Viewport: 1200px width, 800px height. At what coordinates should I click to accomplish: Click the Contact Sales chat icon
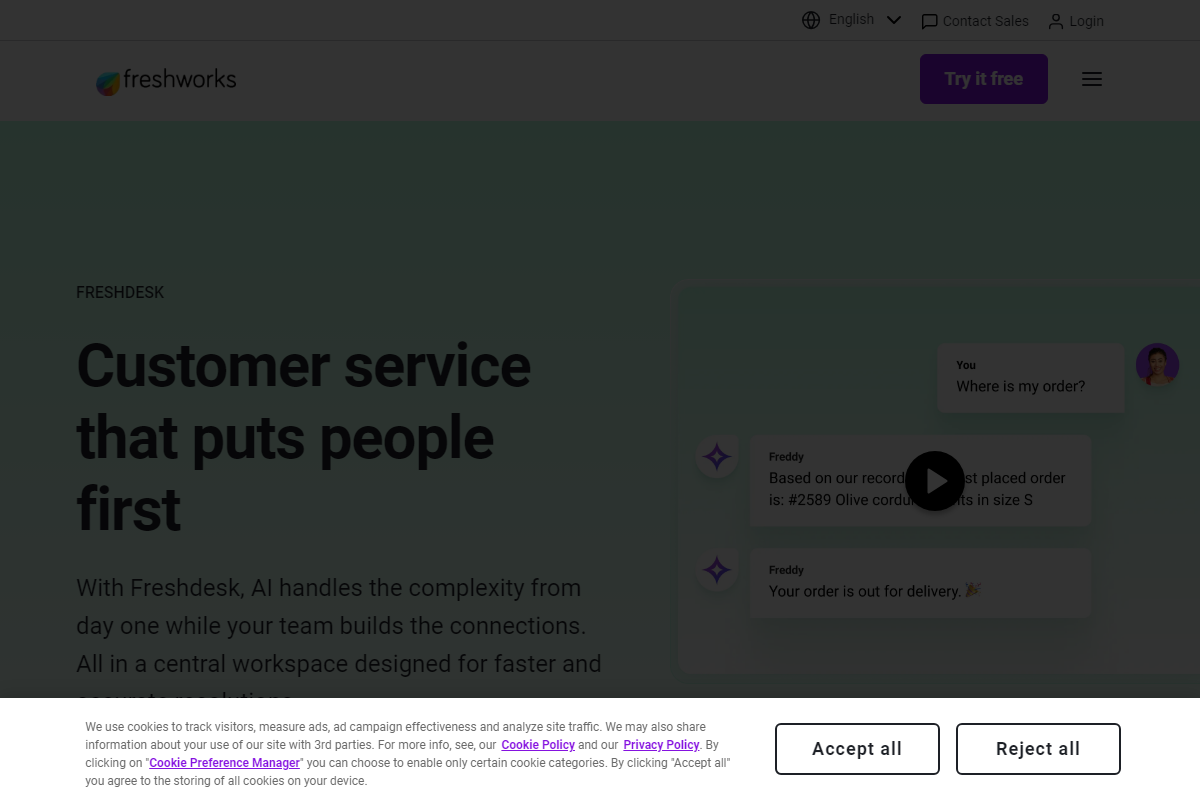tap(929, 21)
